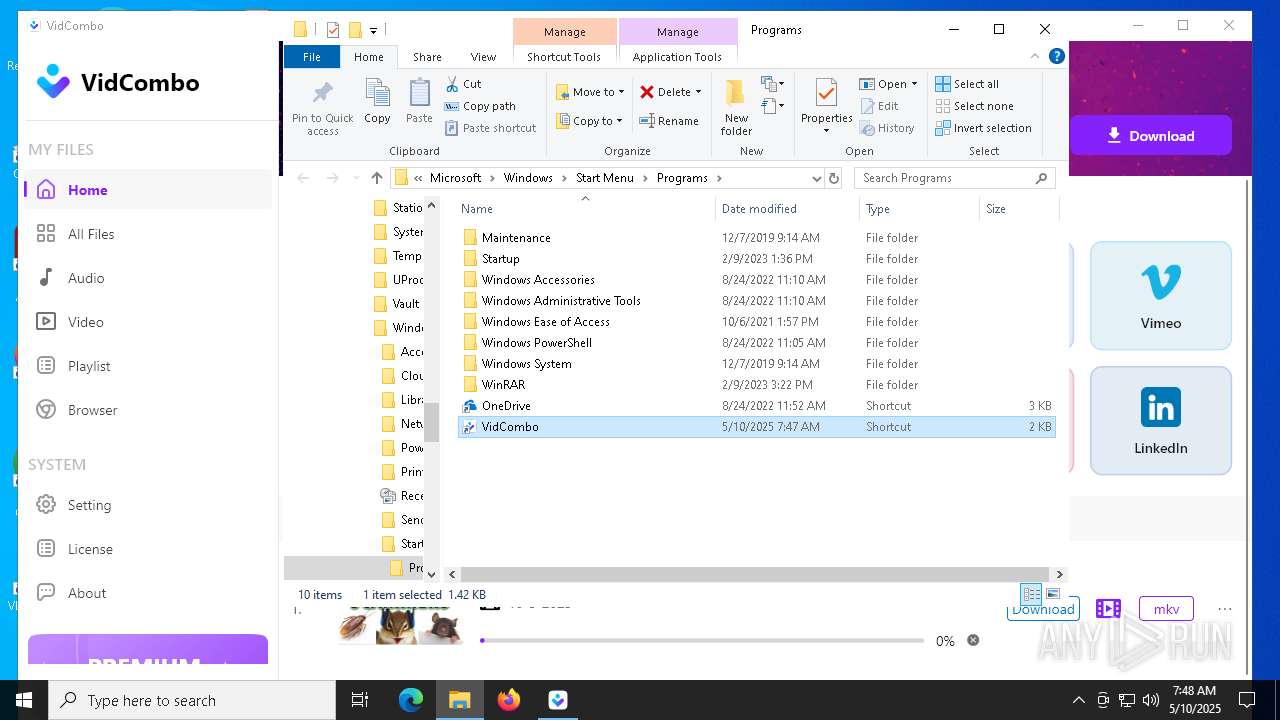This screenshot has height=720, width=1280.
Task: Click Rename in Organize group
Action: click(x=669, y=121)
